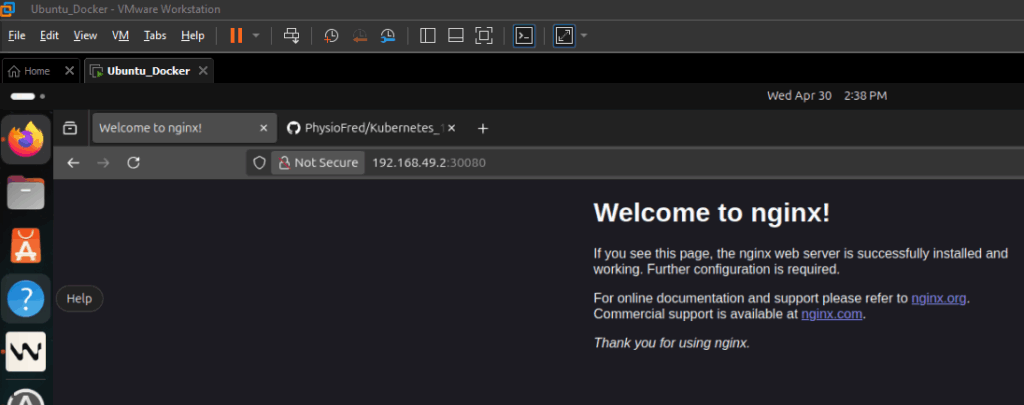Close the Home tab
The image size is (1024, 405).
point(69,71)
